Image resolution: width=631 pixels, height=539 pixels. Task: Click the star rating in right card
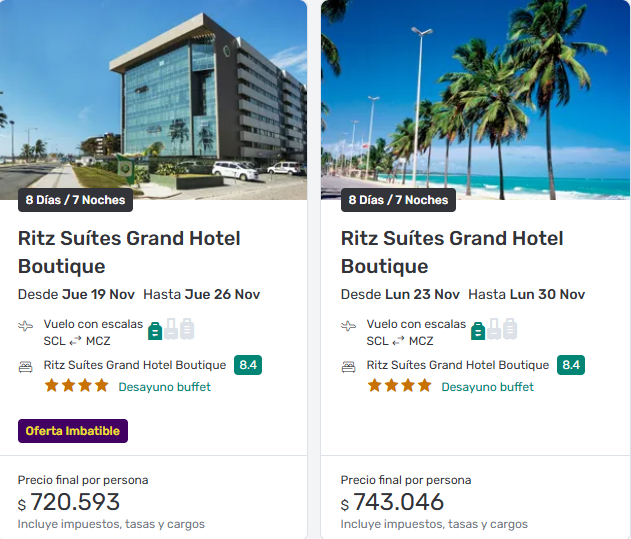[x=399, y=386]
